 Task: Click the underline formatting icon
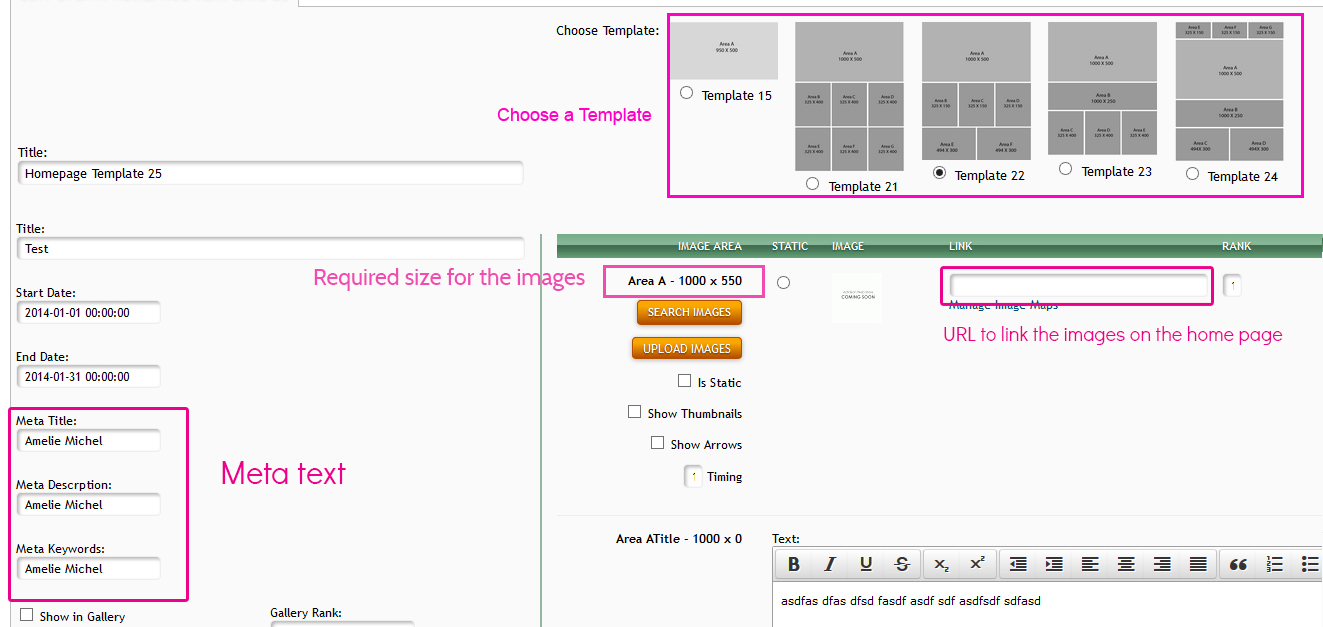[866, 564]
